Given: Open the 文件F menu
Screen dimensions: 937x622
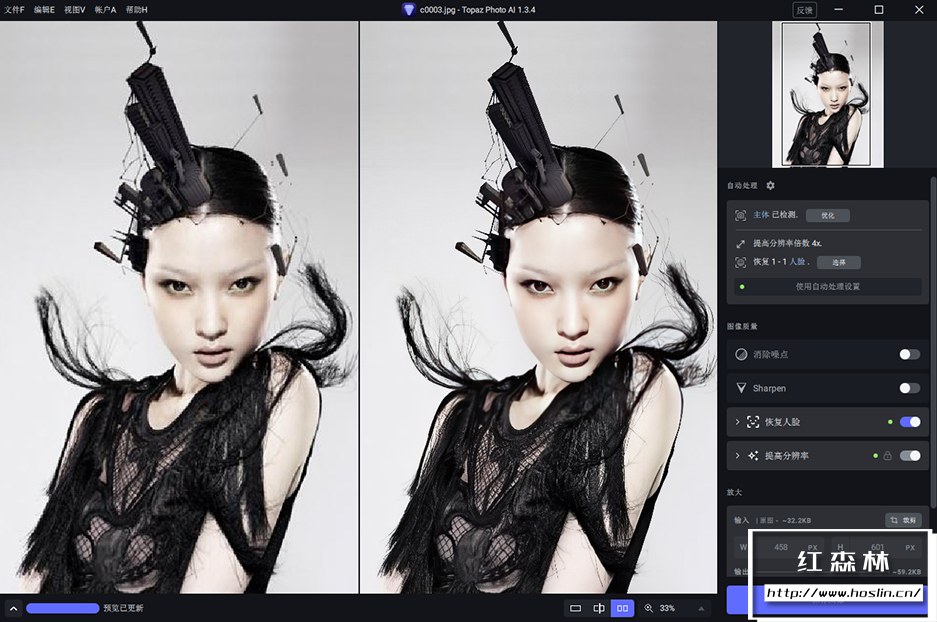Looking at the screenshot, I should tap(14, 10).
